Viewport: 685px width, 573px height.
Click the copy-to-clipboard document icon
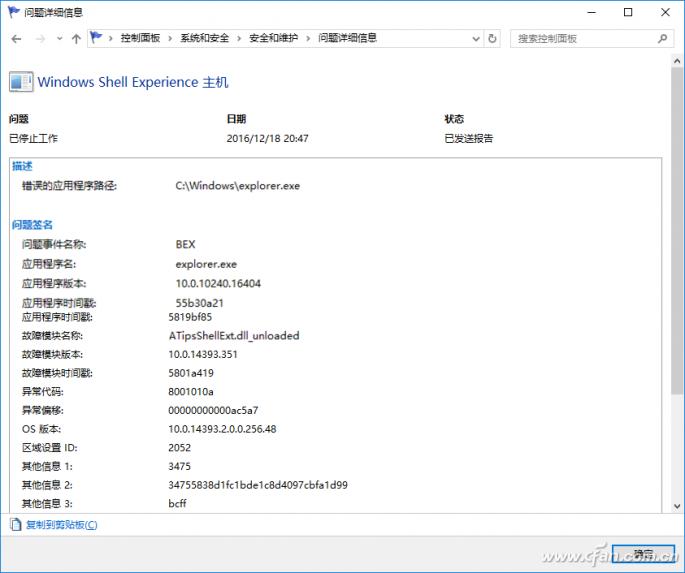(15, 525)
